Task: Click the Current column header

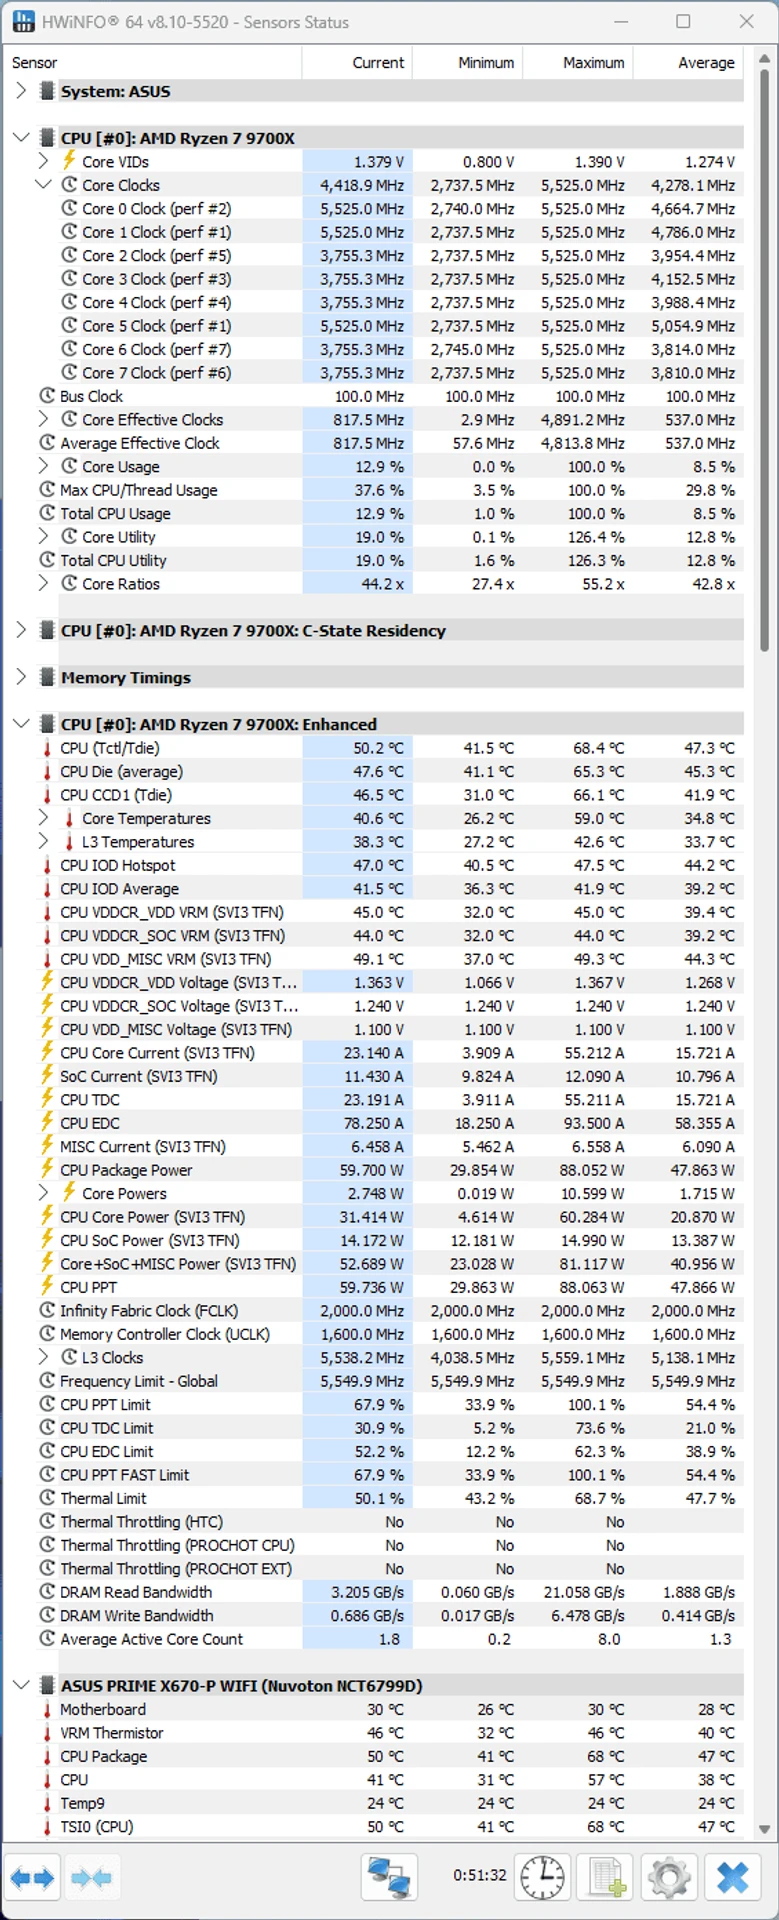Action: coord(357,62)
